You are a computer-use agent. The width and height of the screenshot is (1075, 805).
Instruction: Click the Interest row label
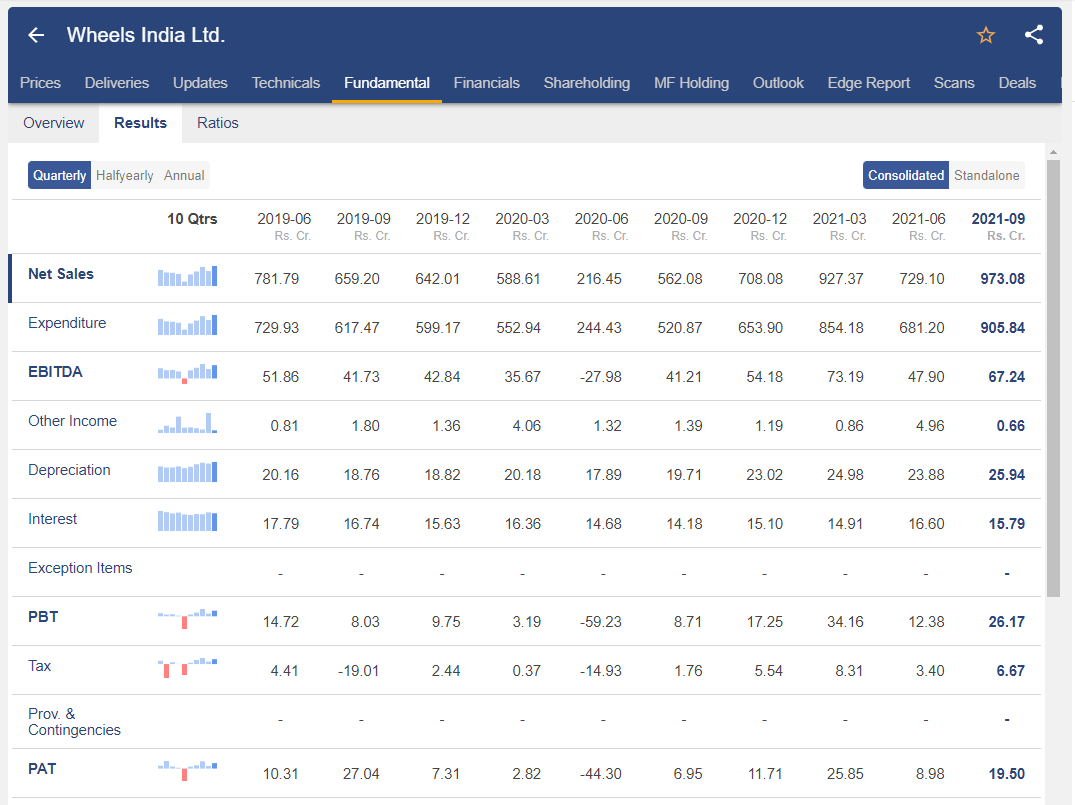(53, 519)
